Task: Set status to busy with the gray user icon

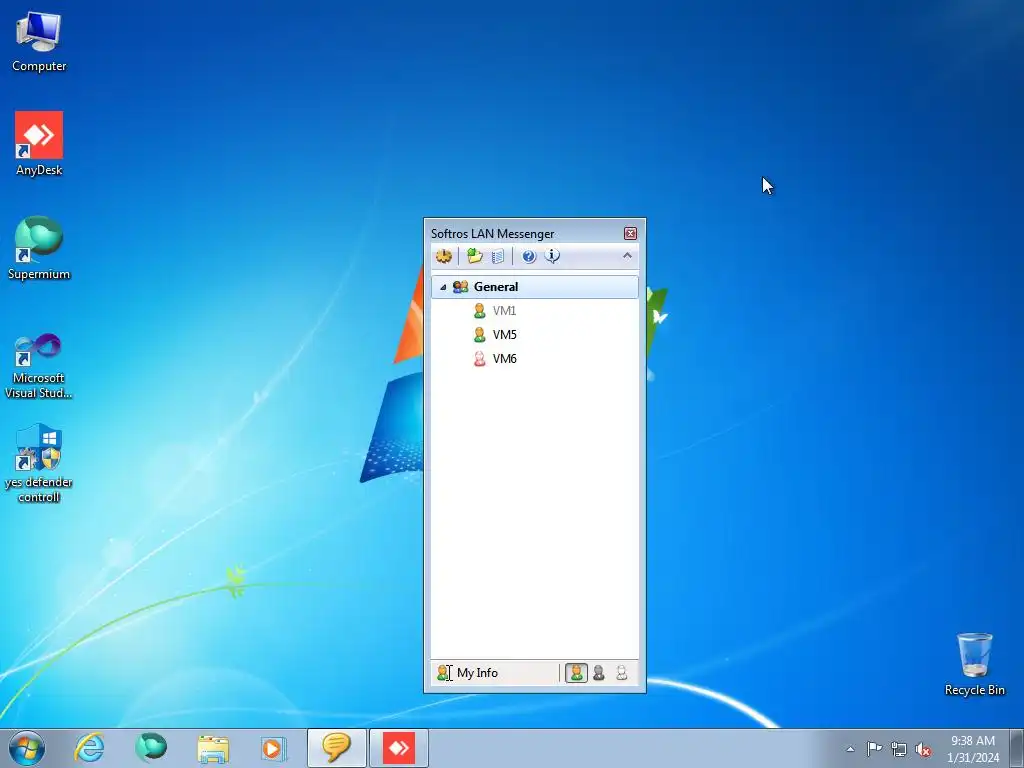Action: pyautogui.click(x=599, y=673)
